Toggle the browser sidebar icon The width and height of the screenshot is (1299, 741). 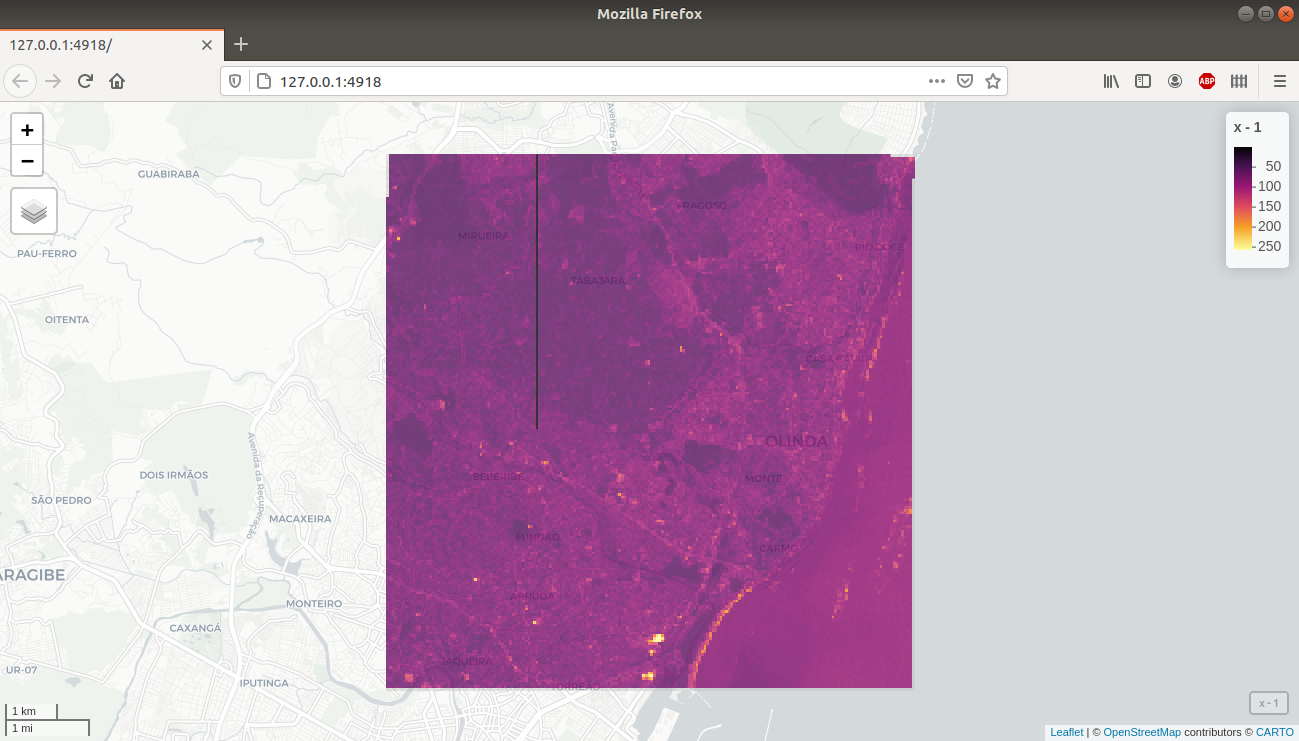[x=1142, y=81]
